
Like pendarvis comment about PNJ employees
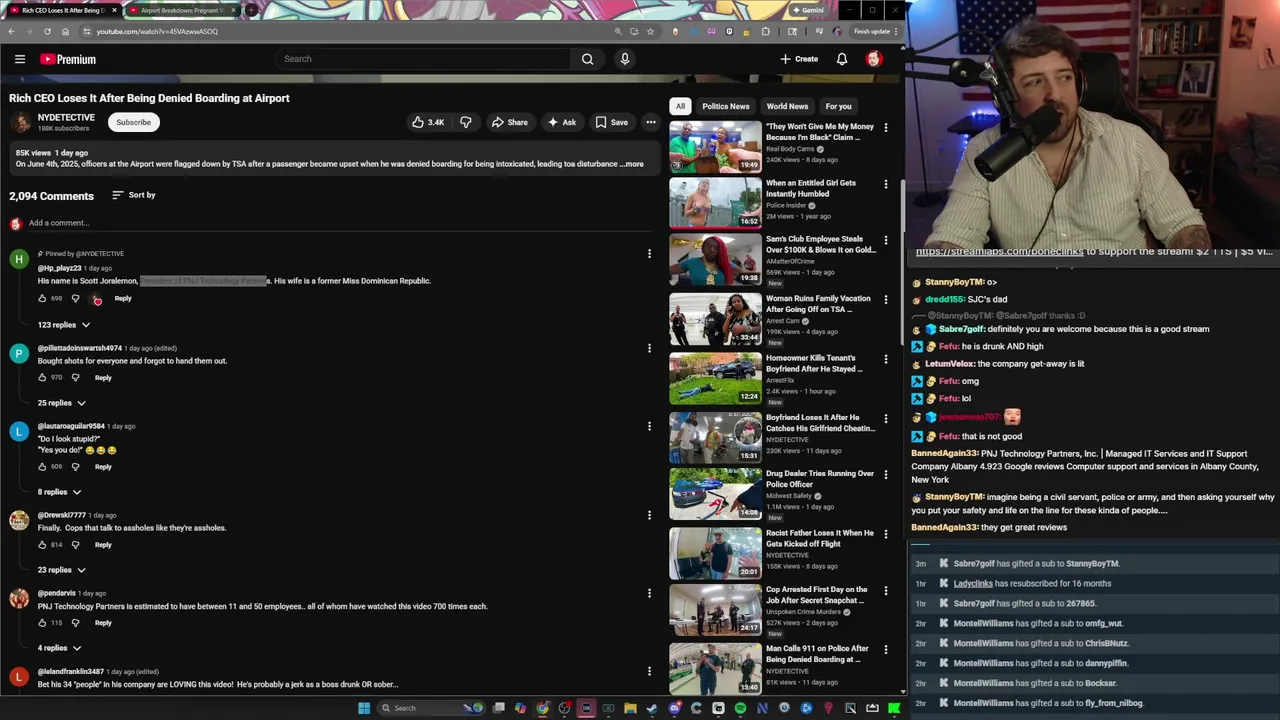(x=42, y=622)
